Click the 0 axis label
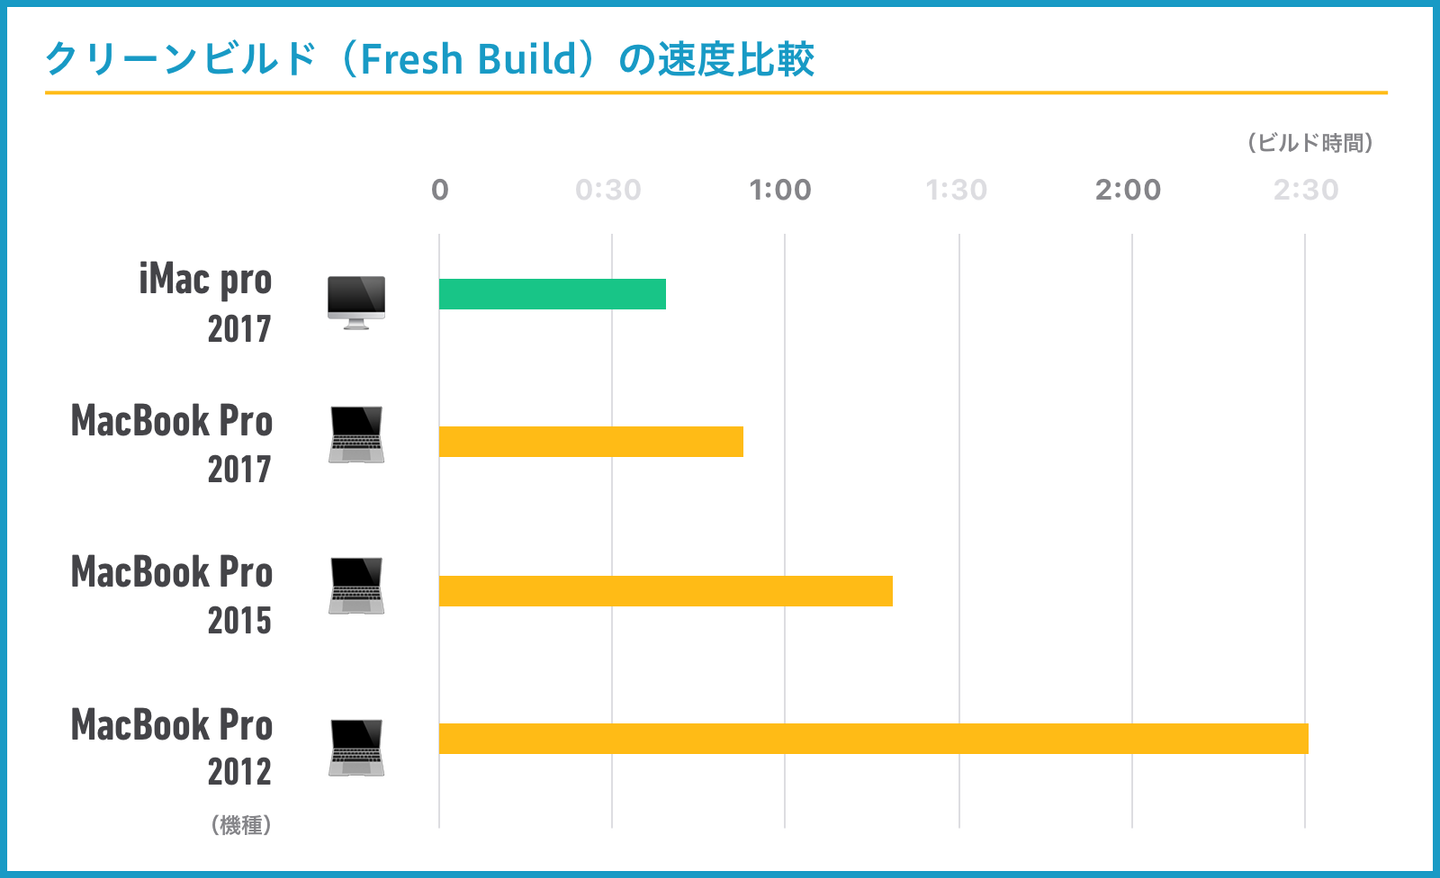1440x878 pixels. [440, 190]
